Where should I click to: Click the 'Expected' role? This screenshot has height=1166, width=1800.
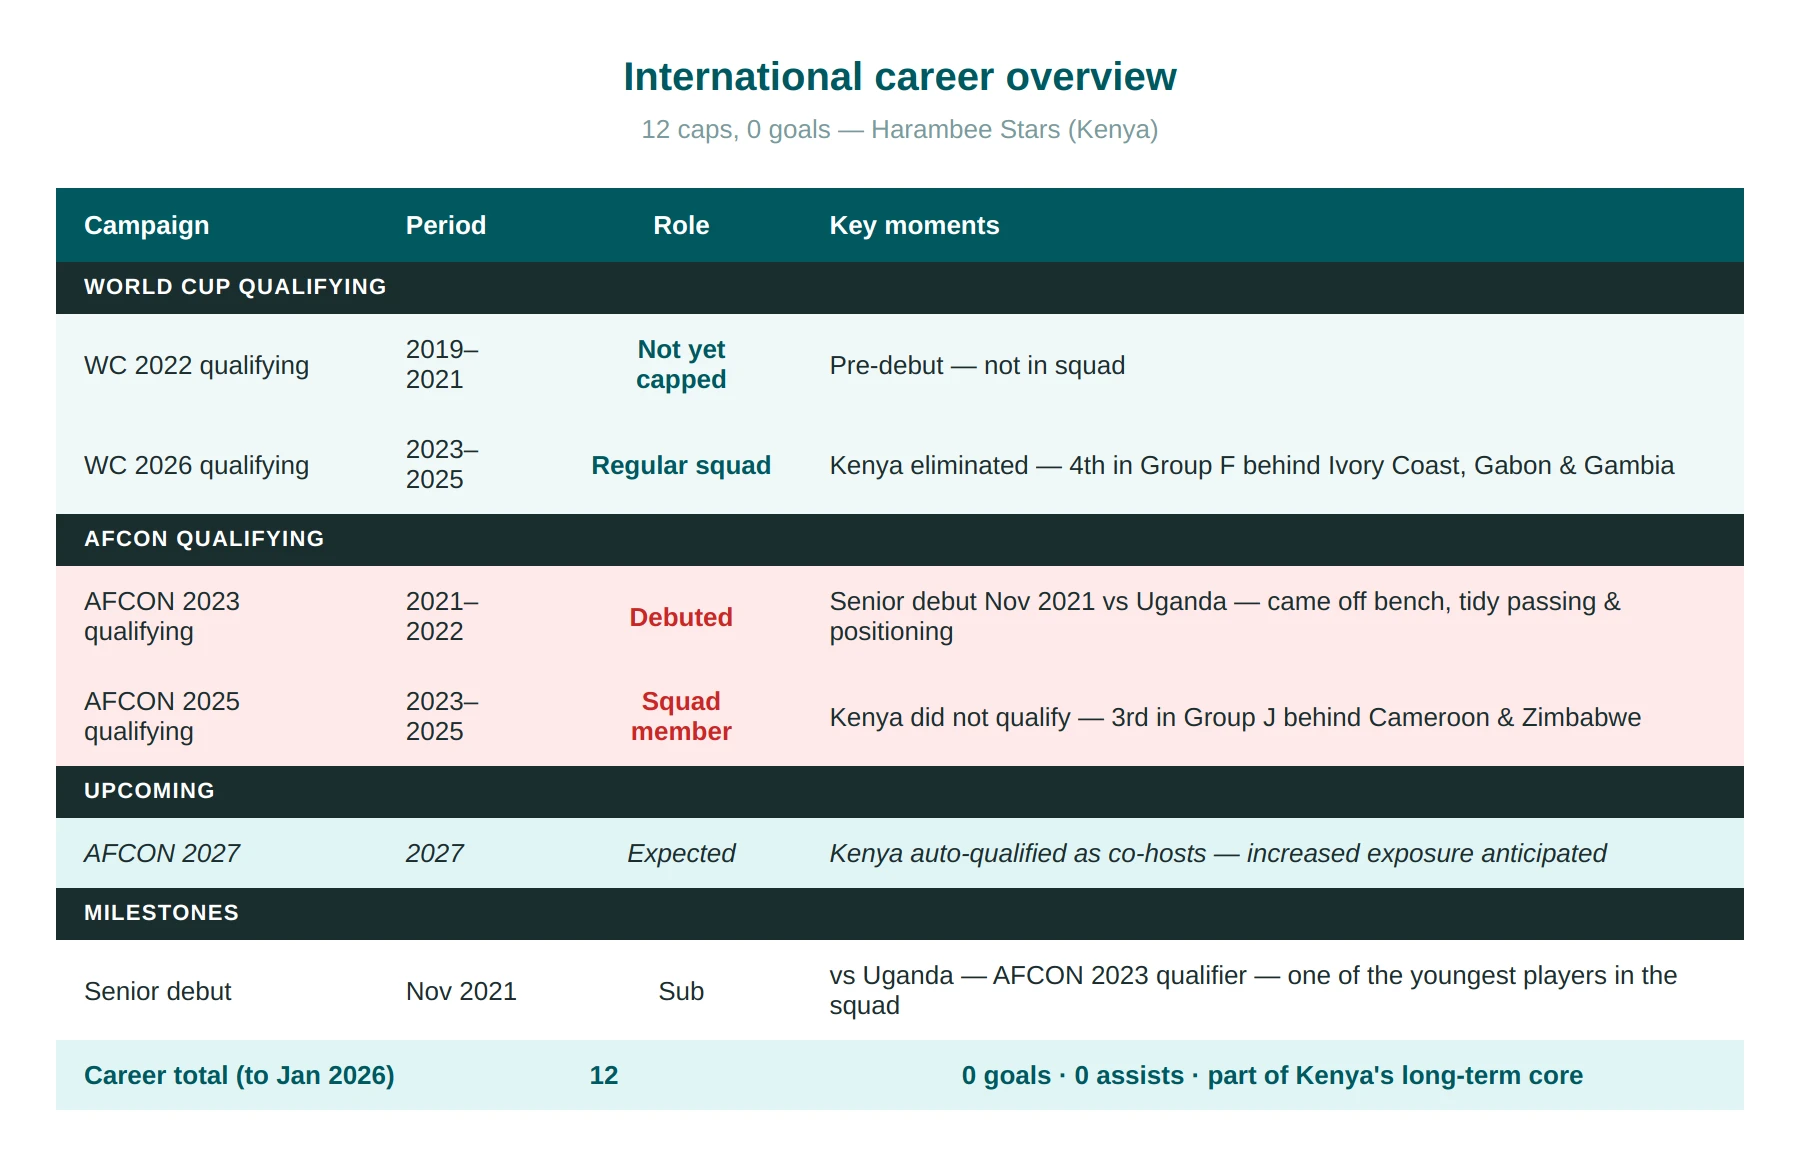[x=681, y=853]
